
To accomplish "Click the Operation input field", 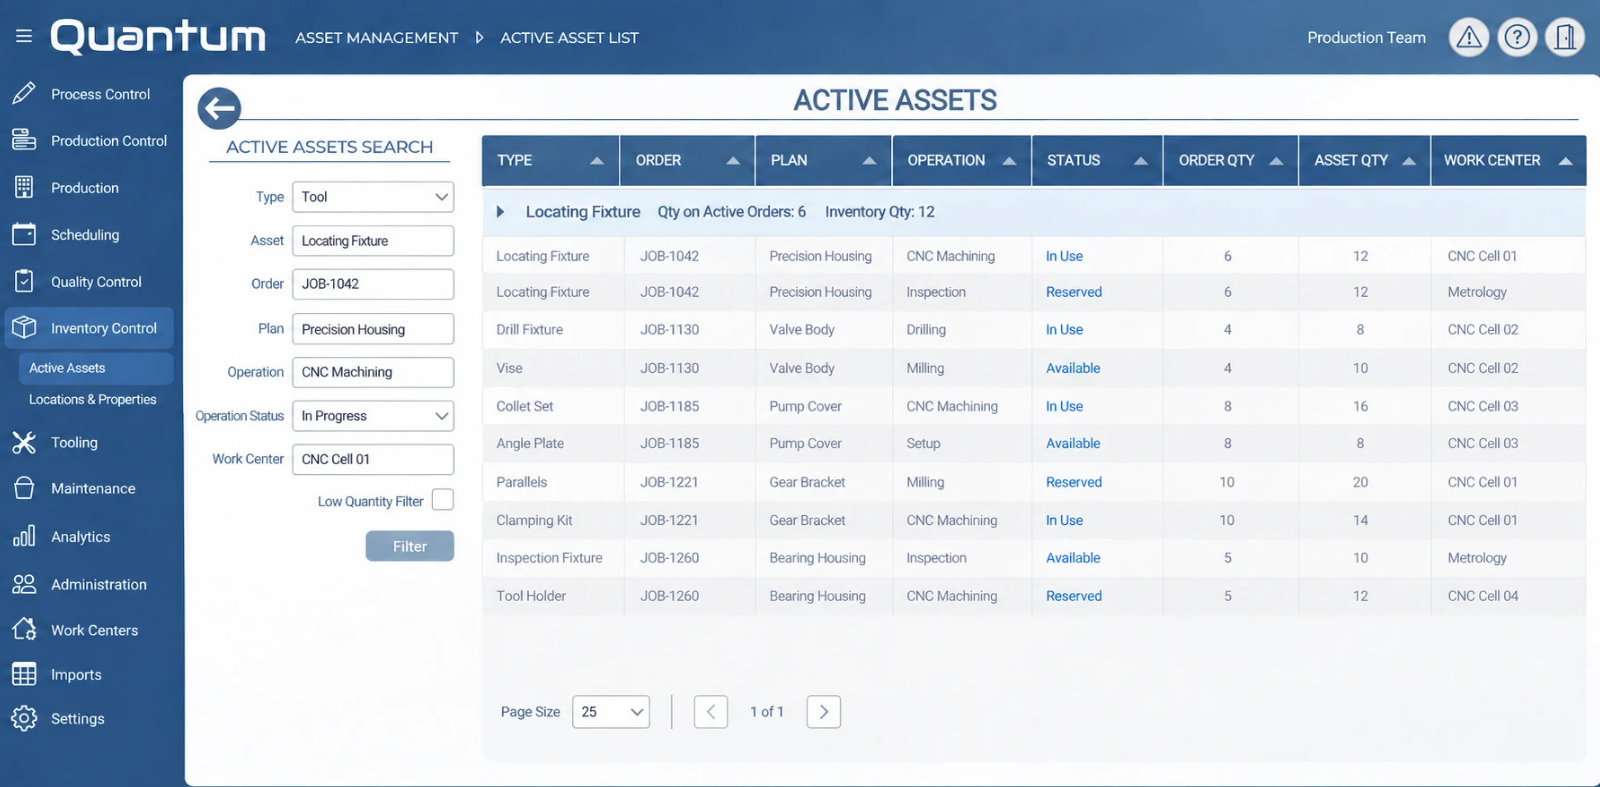I will pos(373,372).
